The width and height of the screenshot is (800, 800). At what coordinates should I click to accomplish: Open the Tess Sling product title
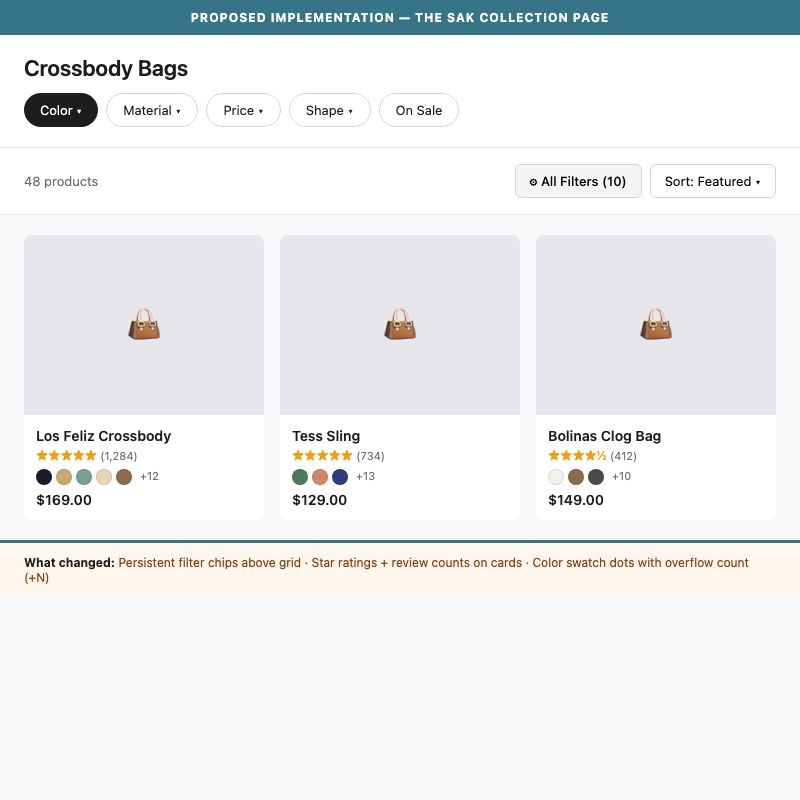point(326,436)
